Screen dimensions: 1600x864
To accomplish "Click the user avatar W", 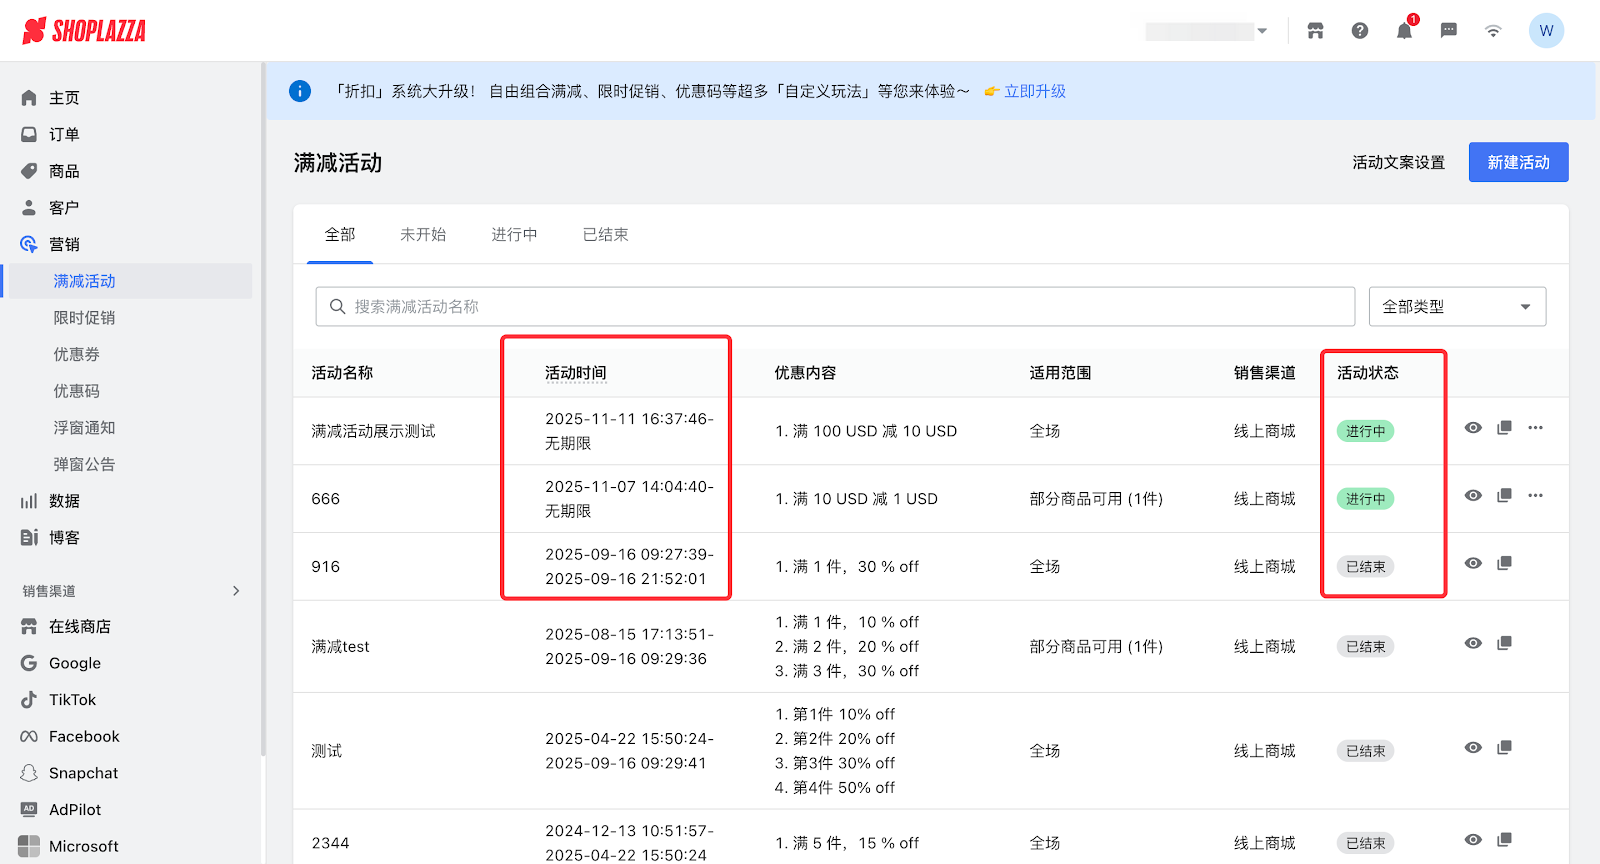I will 1546,31.
